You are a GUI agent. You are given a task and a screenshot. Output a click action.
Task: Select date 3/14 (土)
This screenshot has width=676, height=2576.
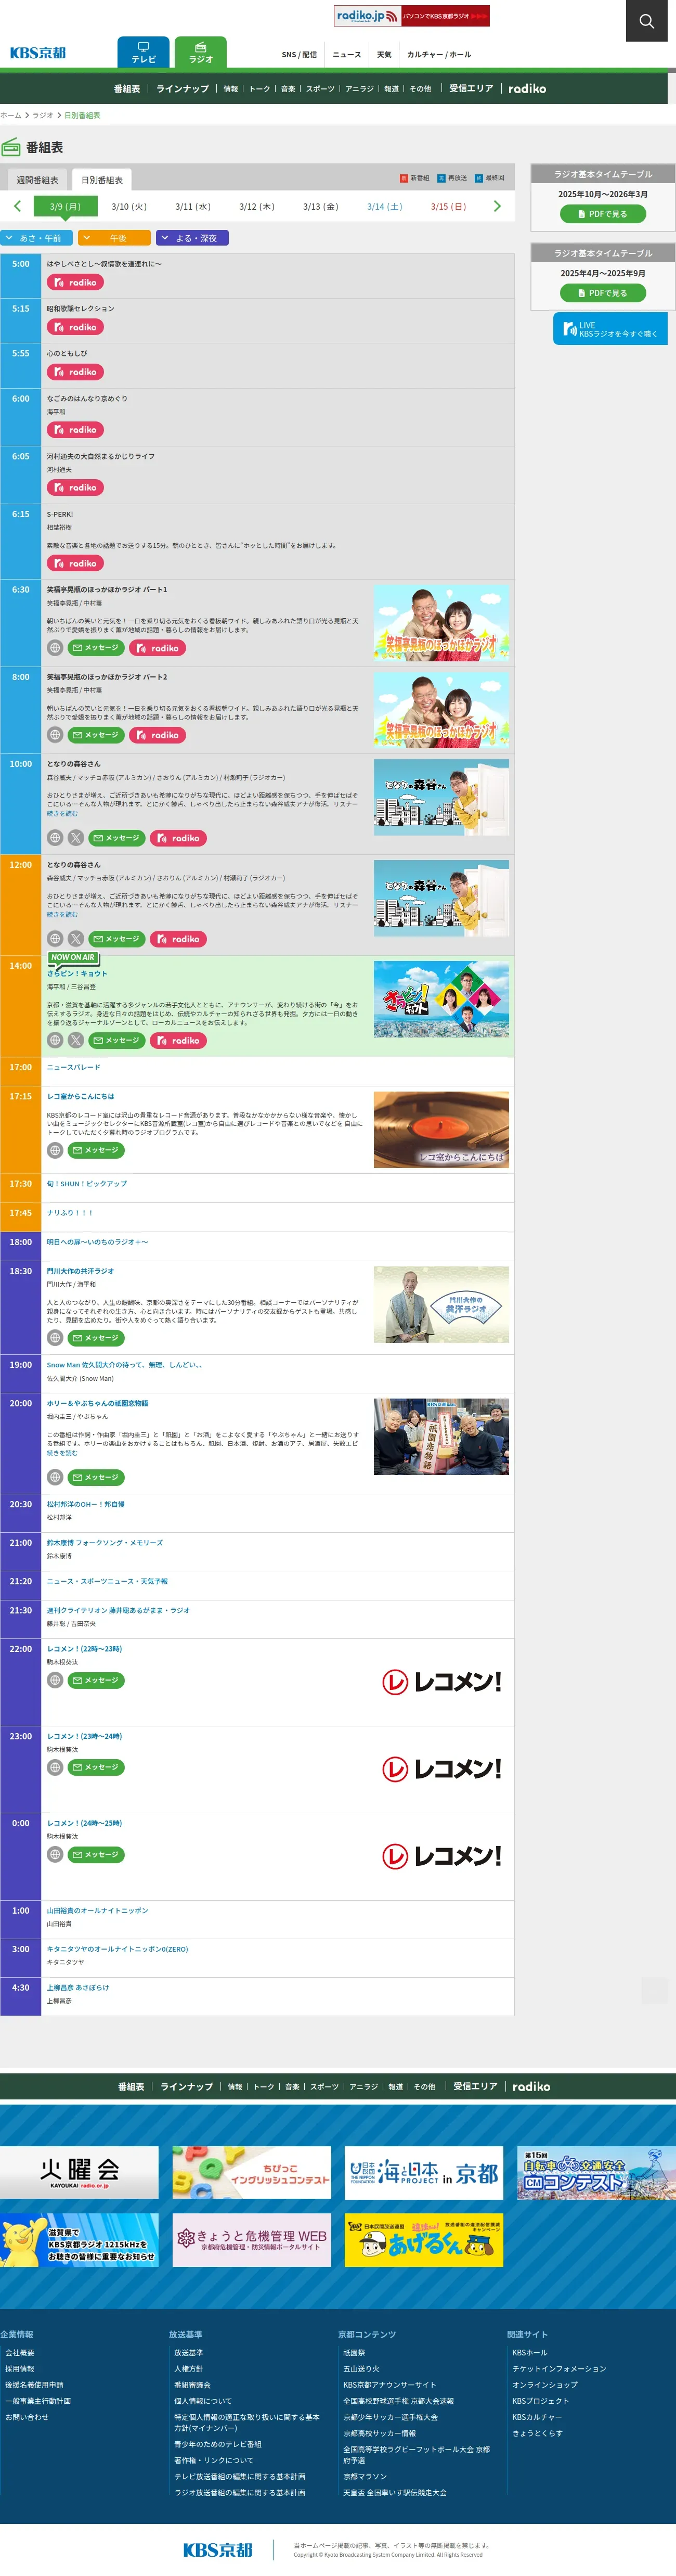384,207
